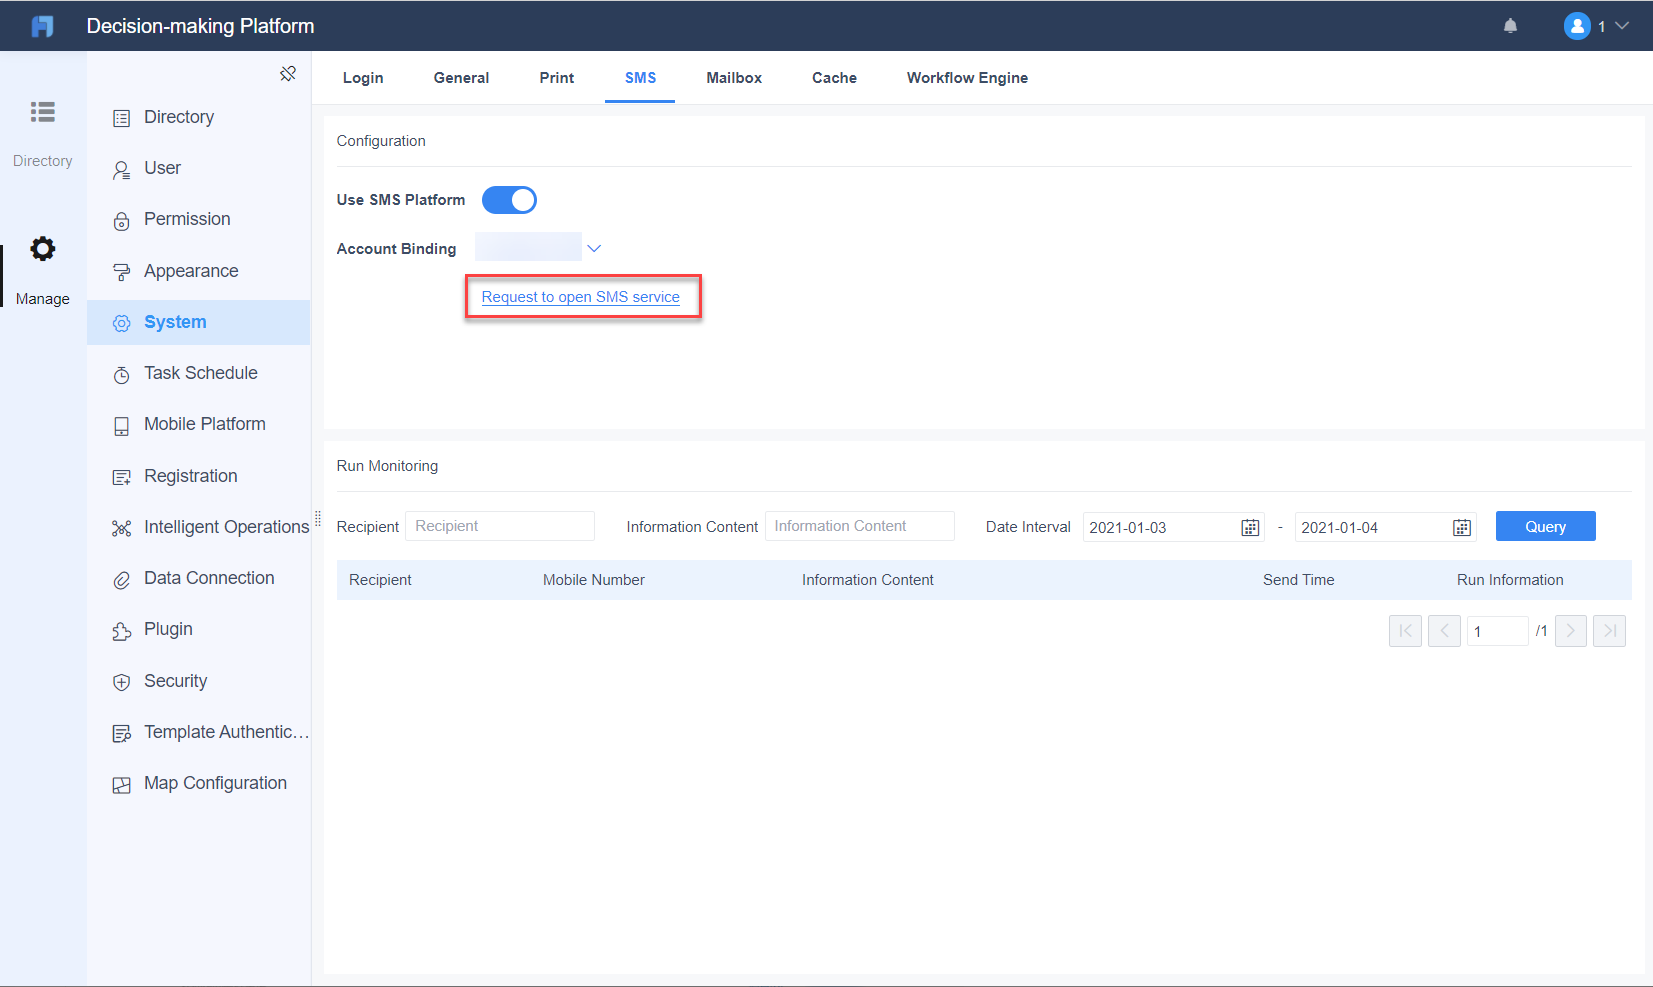The width and height of the screenshot is (1653, 987).
Task: Click the Map Configuration icon
Action: (122, 783)
